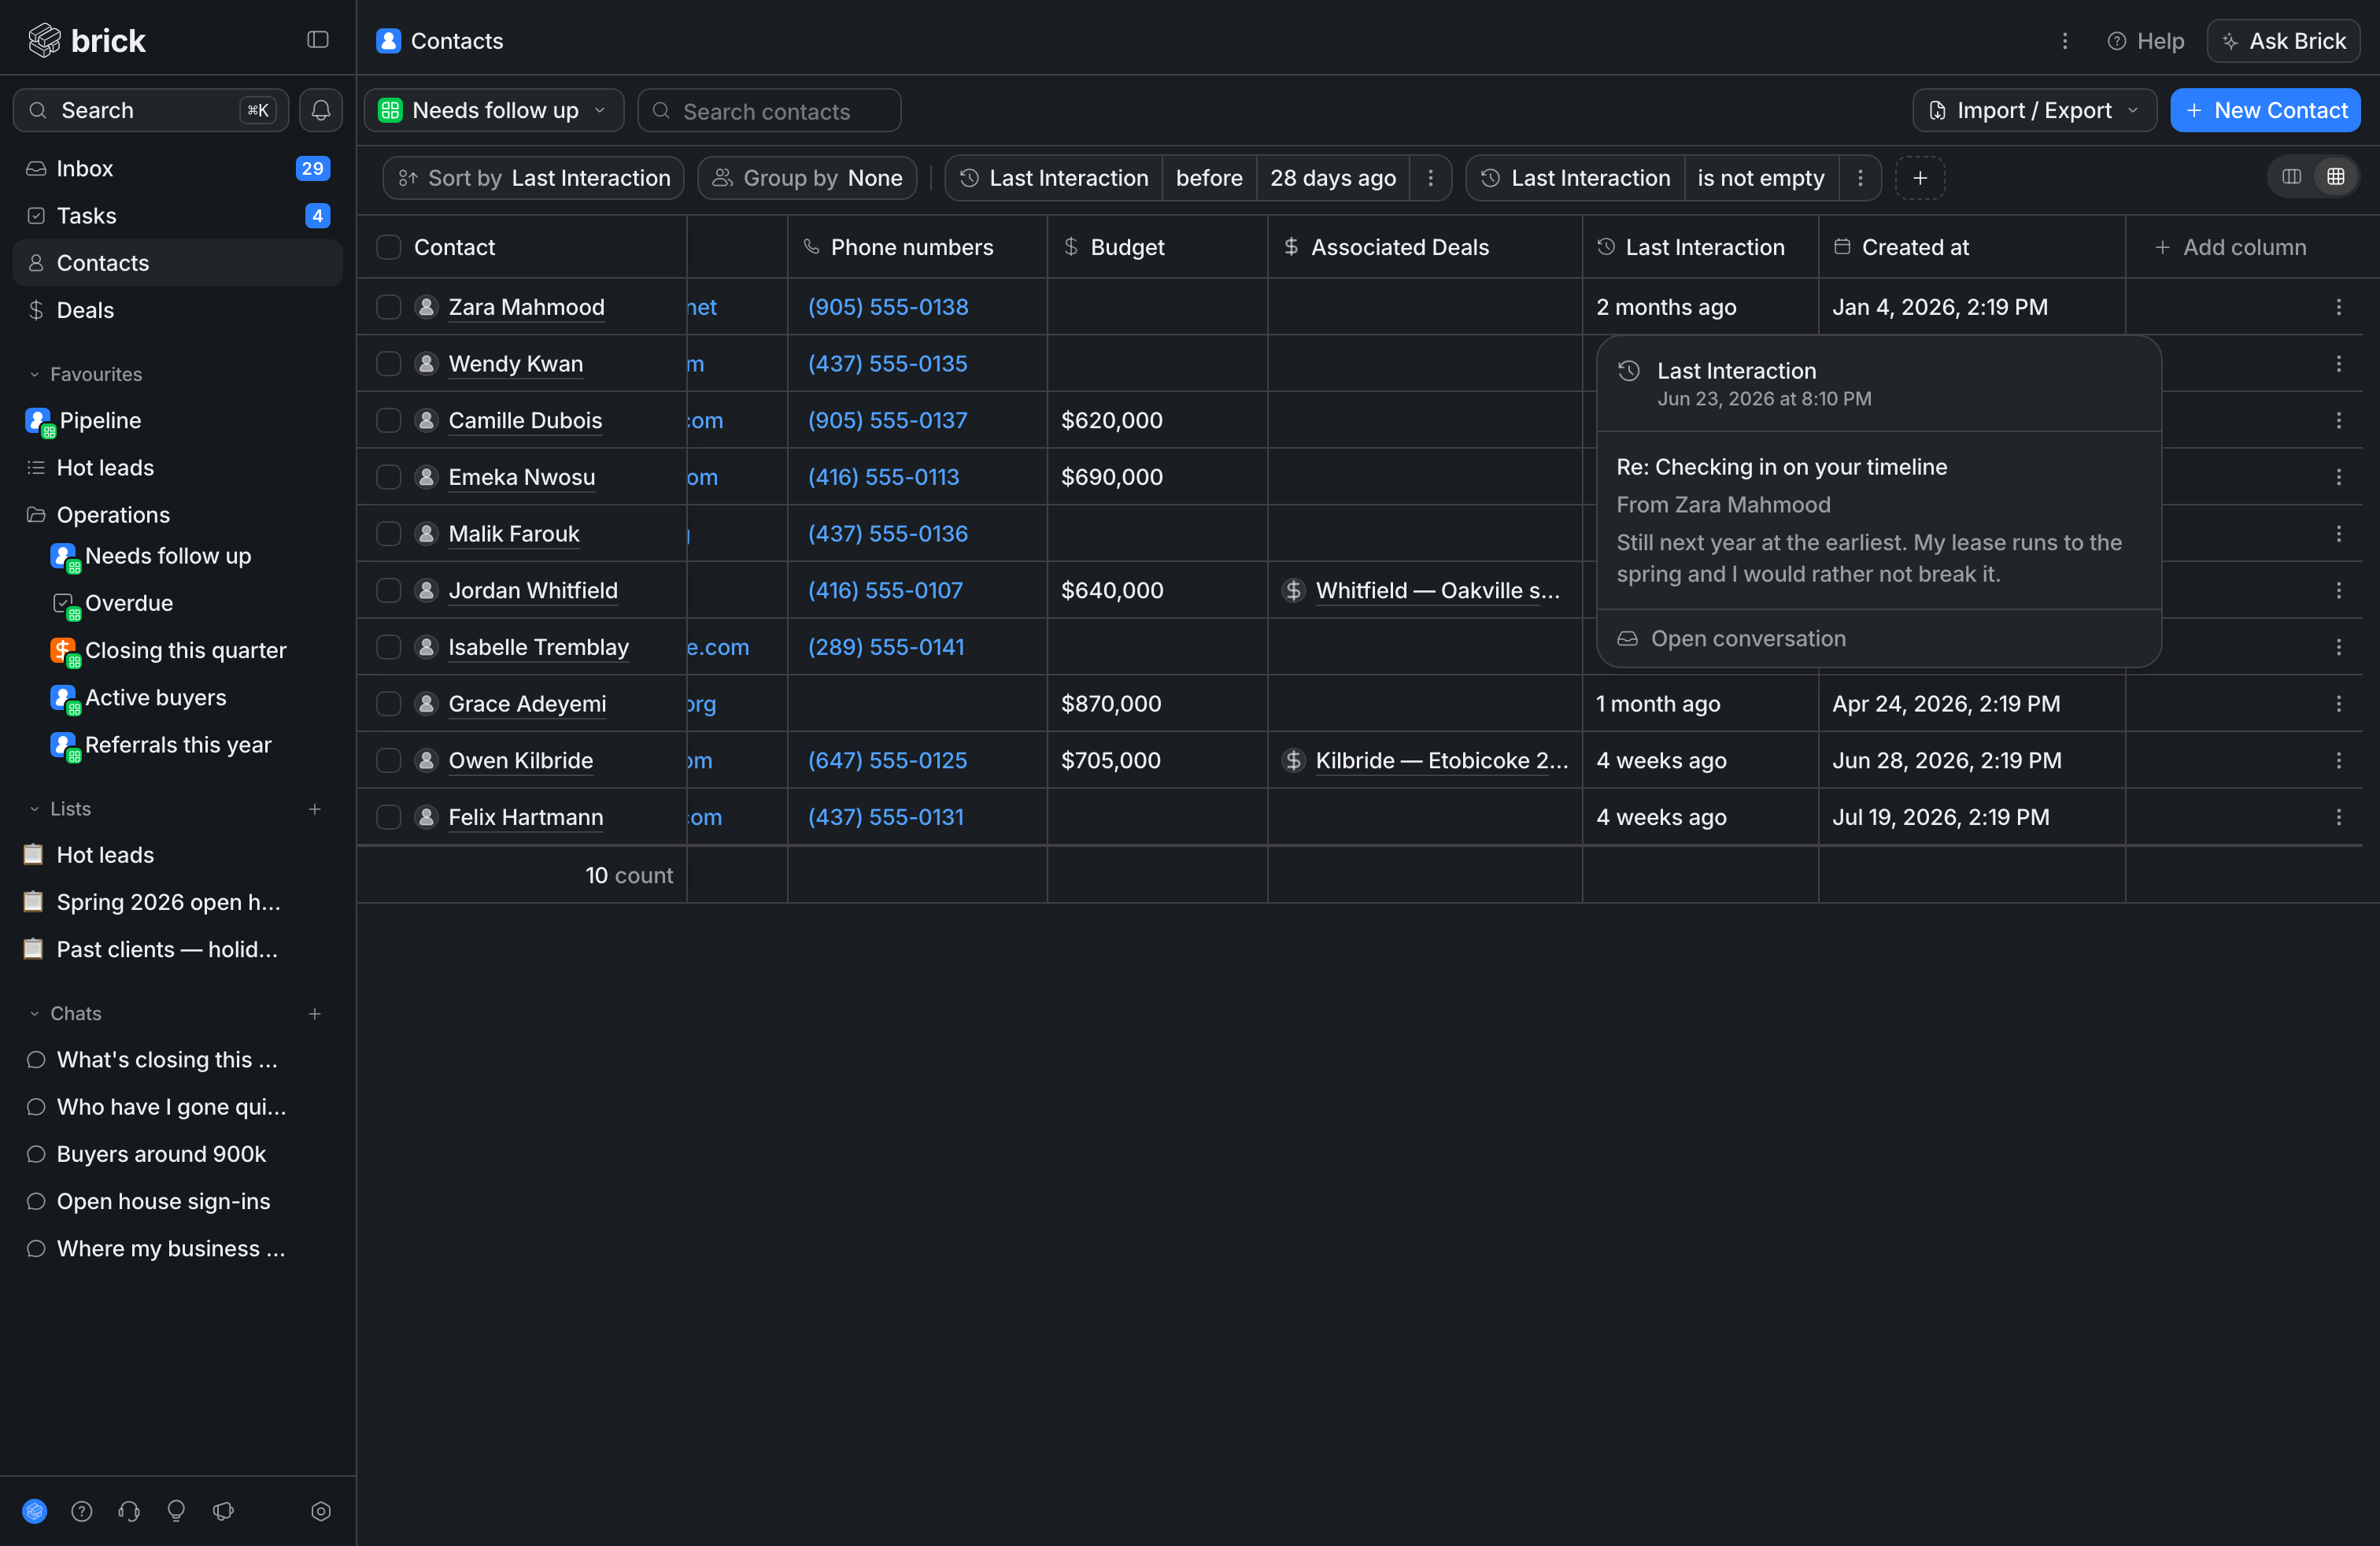Open the Operations folder in sidebar
The width and height of the screenshot is (2380, 1546).
pyautogui.click(x=178, y=515)
